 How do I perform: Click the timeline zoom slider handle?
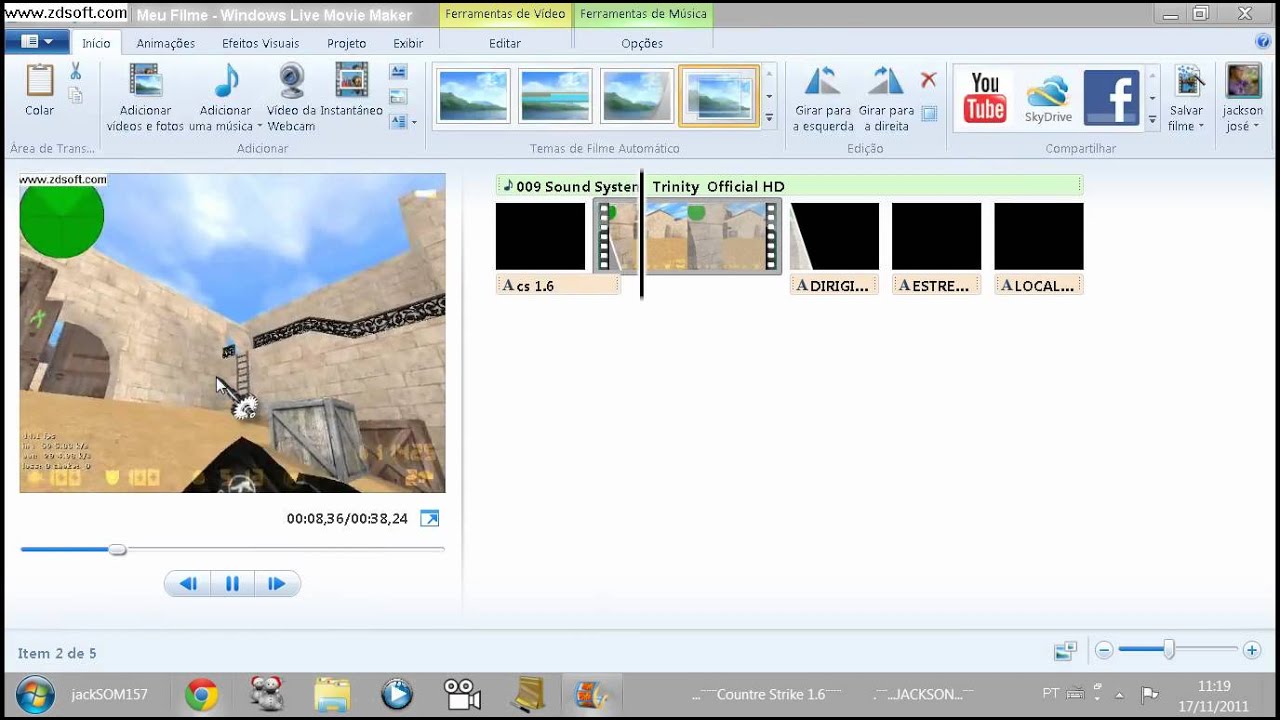pyautogui.click(x=1168, y=650)
